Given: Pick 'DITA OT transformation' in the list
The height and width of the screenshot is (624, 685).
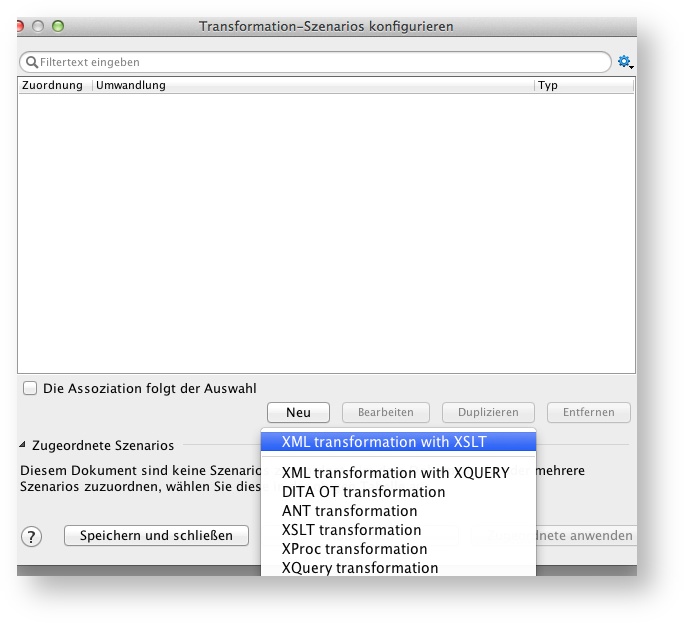Looking at the screenshot, I should (364, 492).
